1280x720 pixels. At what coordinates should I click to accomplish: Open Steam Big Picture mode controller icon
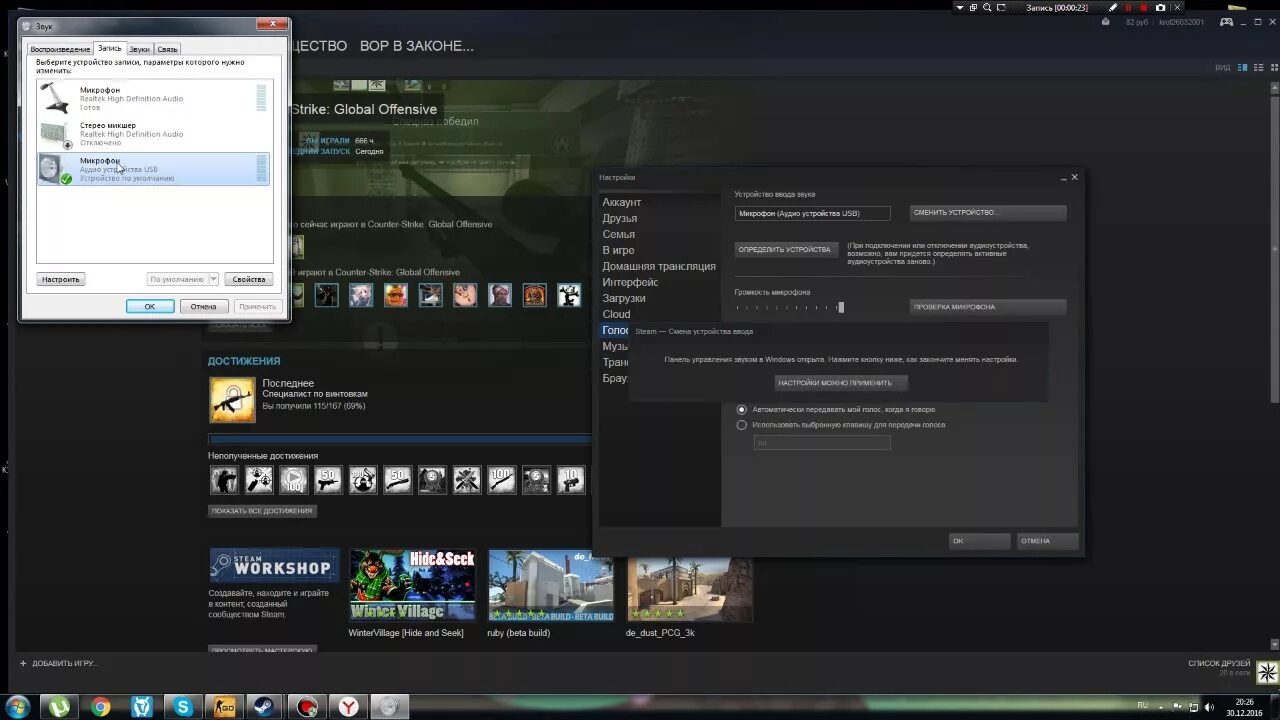click(x=1226, y=22)
